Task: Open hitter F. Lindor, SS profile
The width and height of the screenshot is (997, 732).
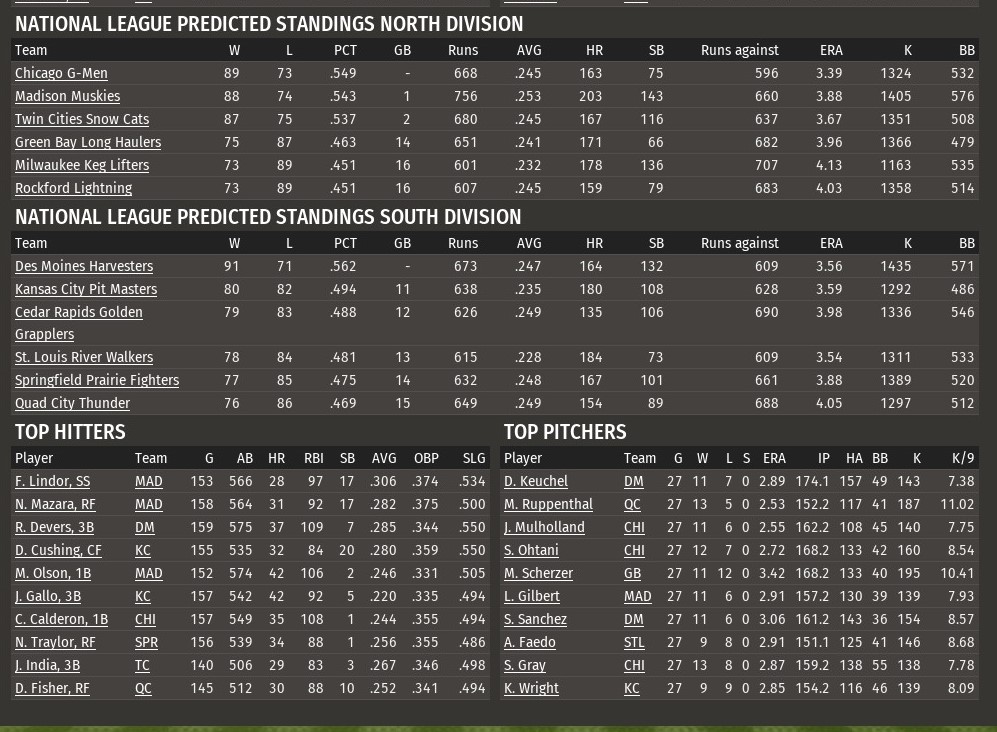Action: [52, 481]
